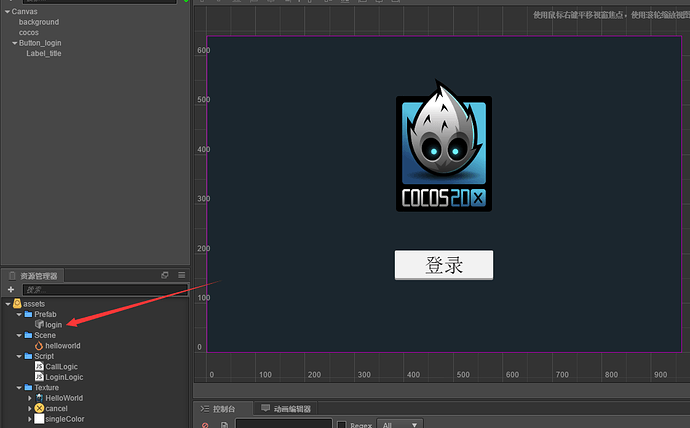This screenshot has width=690, height=428.
Task: Switch to the 控制台 console tab
Action: 224,409
